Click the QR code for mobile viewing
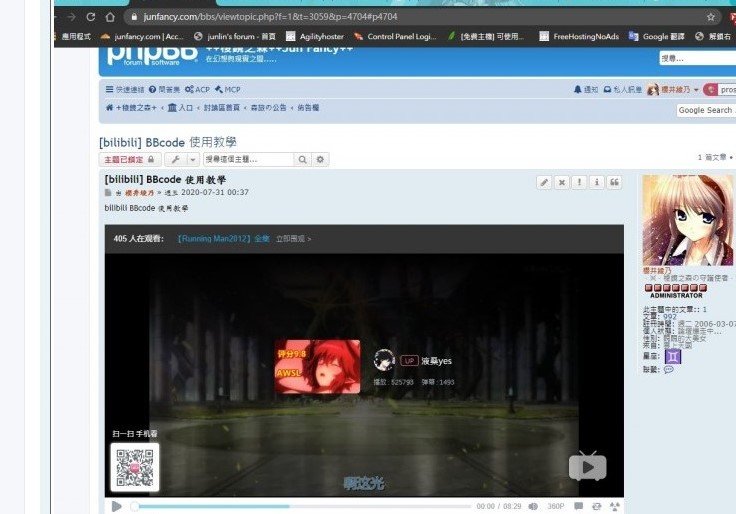This screenshot has height=514, width=736. (x=135, y=468)
